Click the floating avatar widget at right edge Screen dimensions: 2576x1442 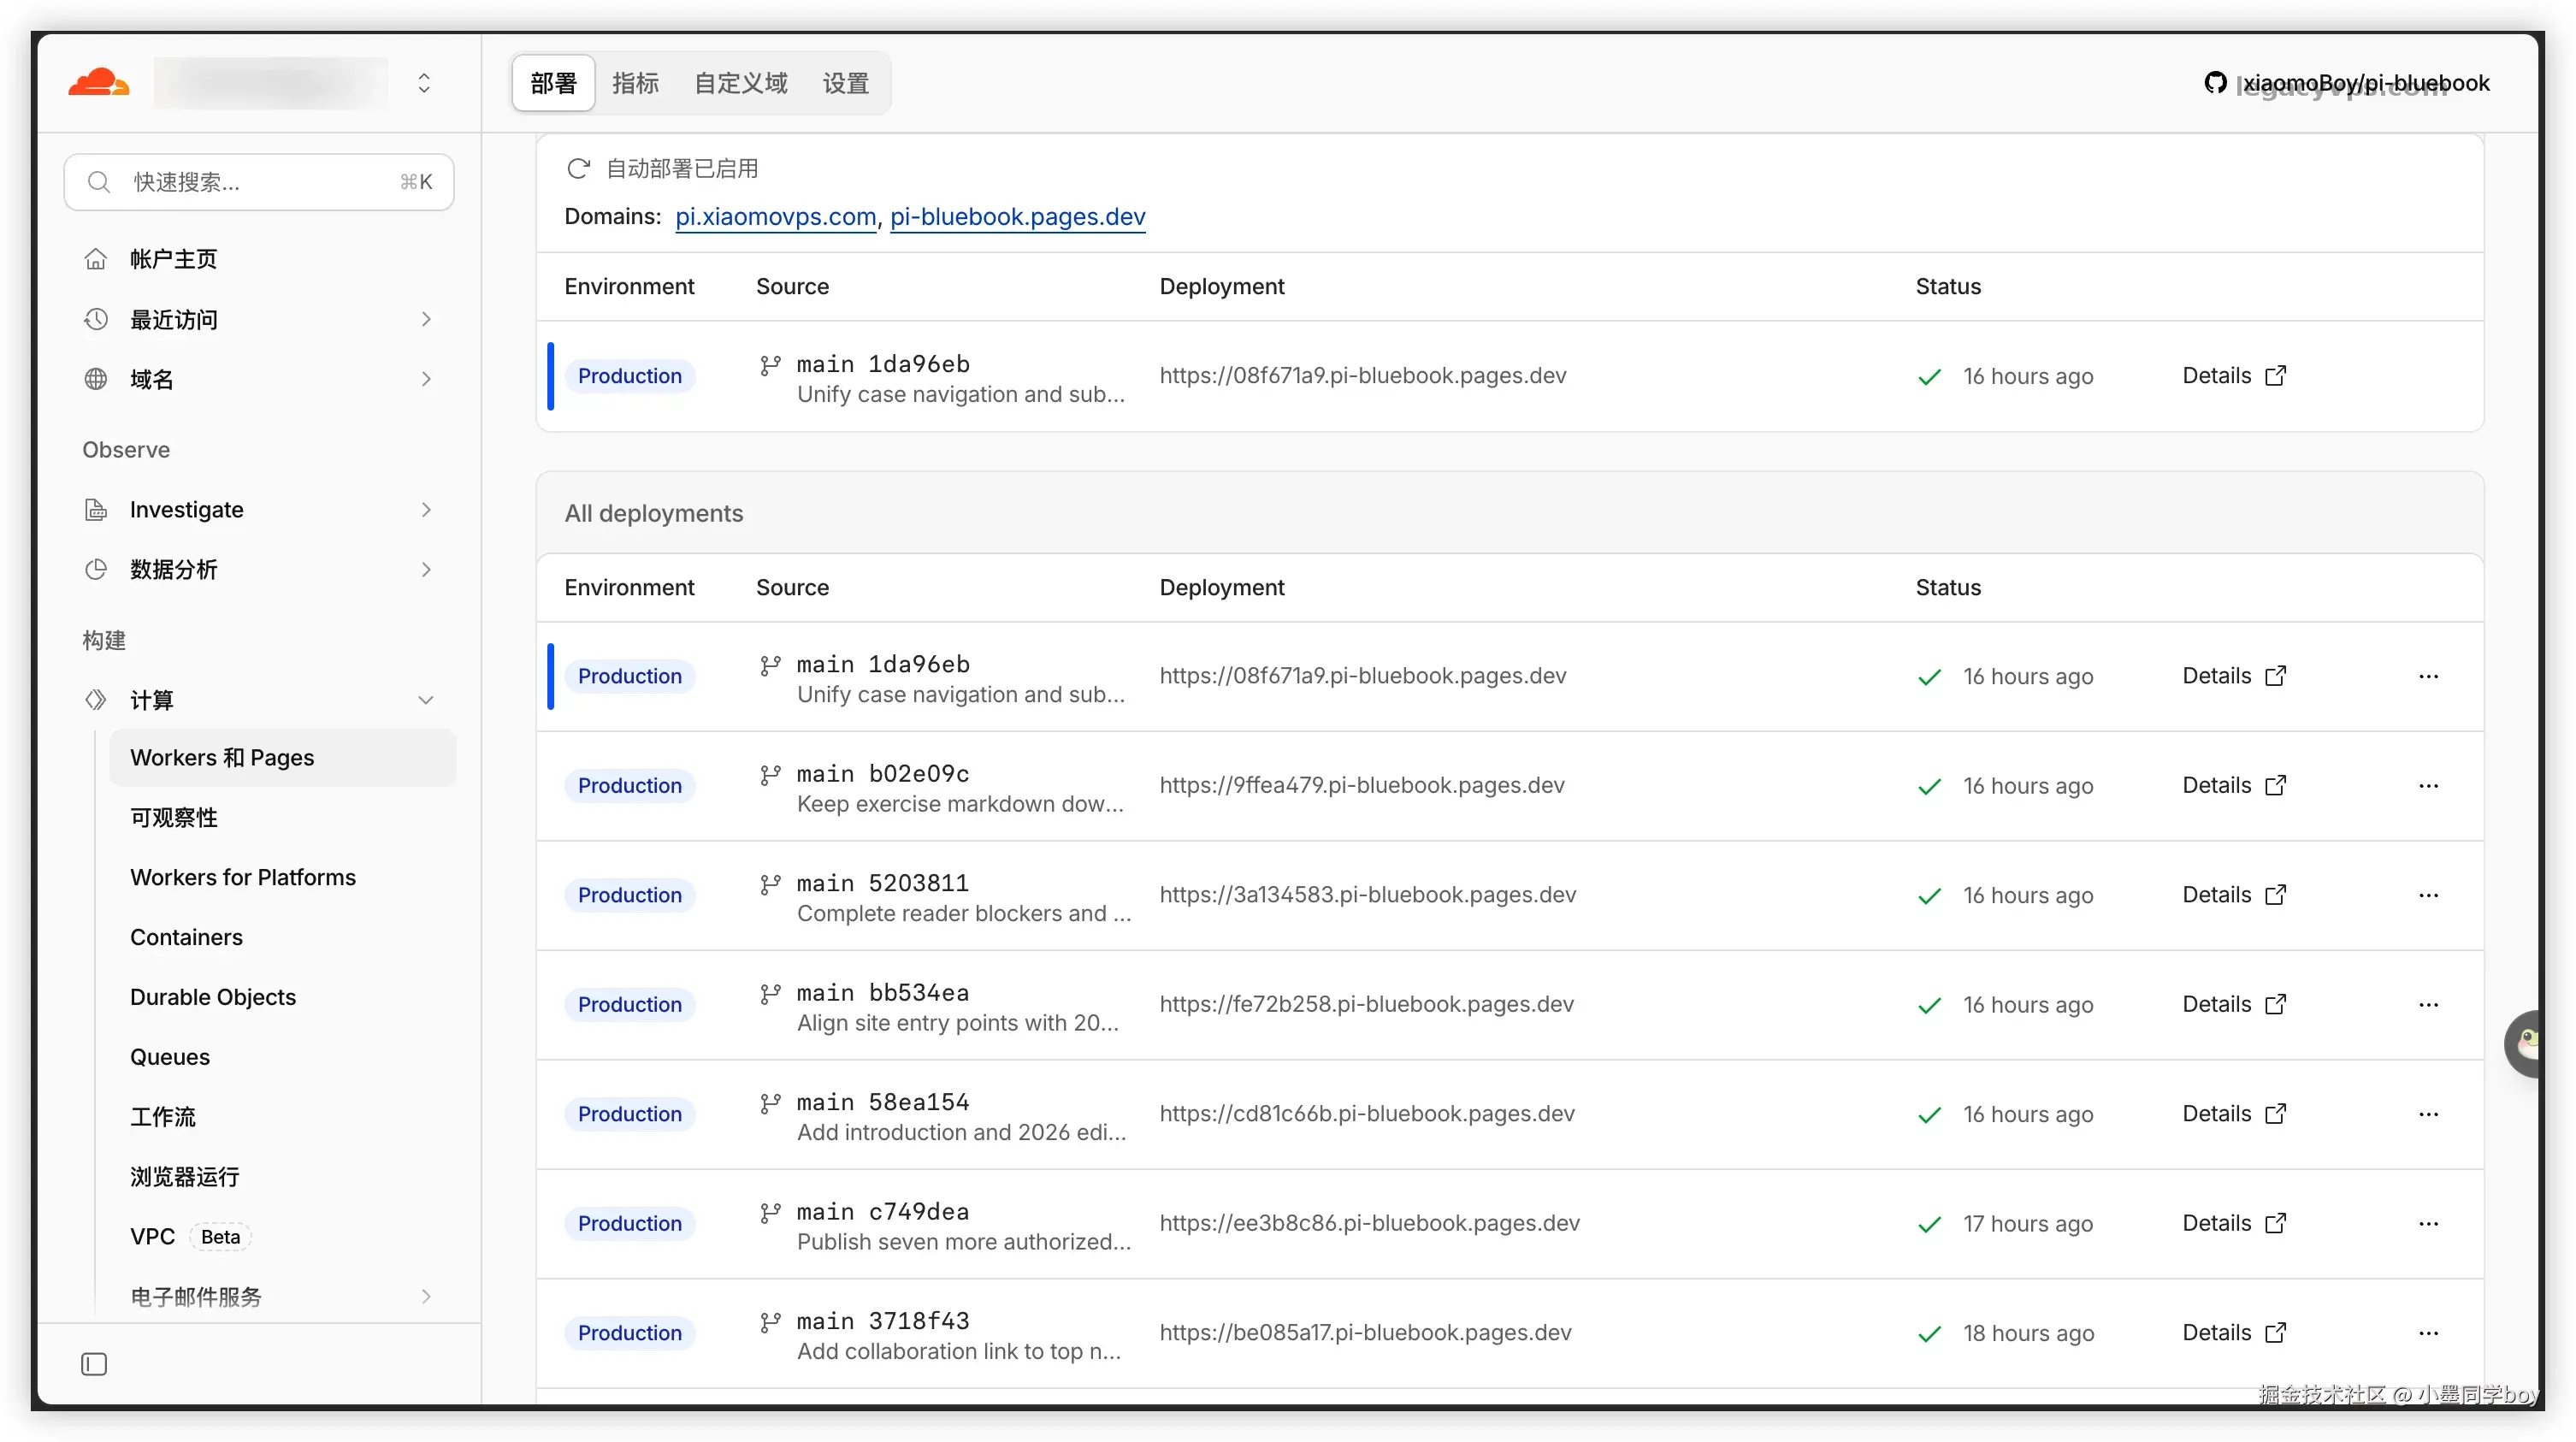2523,1044
